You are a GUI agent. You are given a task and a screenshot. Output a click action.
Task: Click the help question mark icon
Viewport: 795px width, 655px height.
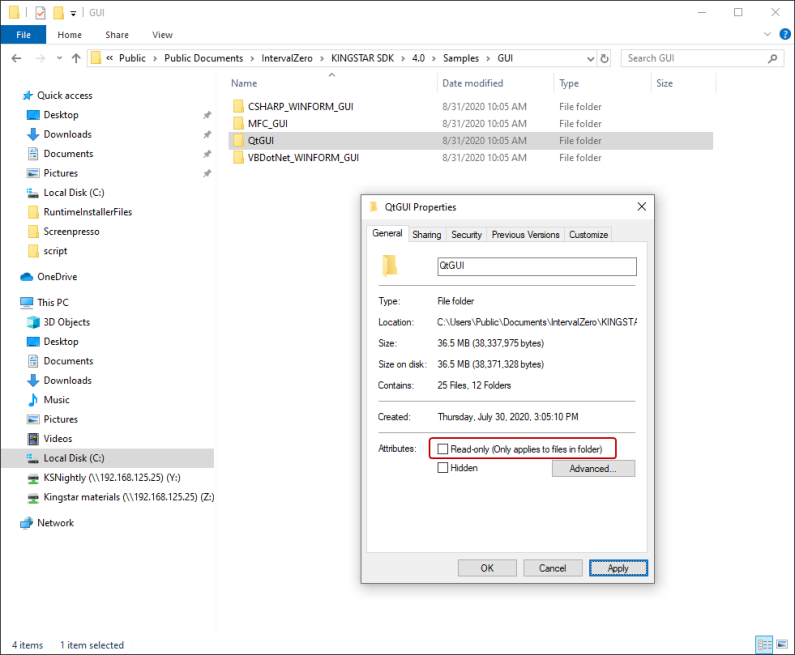(x=782, y=35)
